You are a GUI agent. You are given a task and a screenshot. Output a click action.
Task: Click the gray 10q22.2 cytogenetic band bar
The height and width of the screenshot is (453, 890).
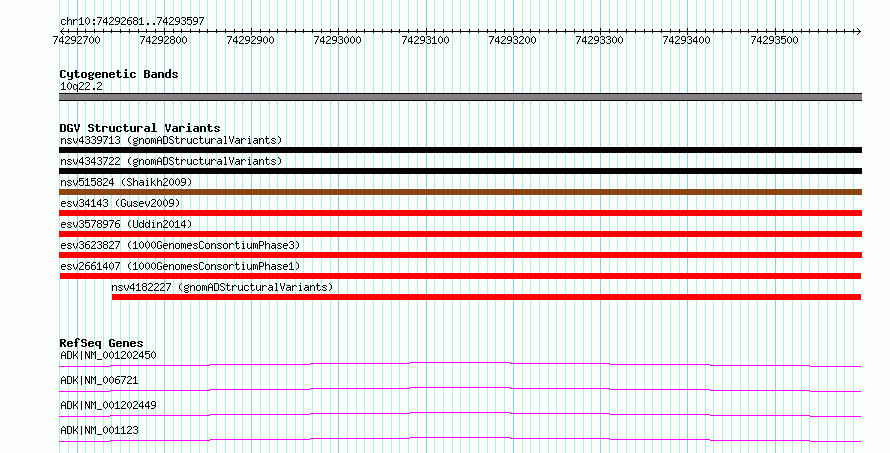[460, 97]
